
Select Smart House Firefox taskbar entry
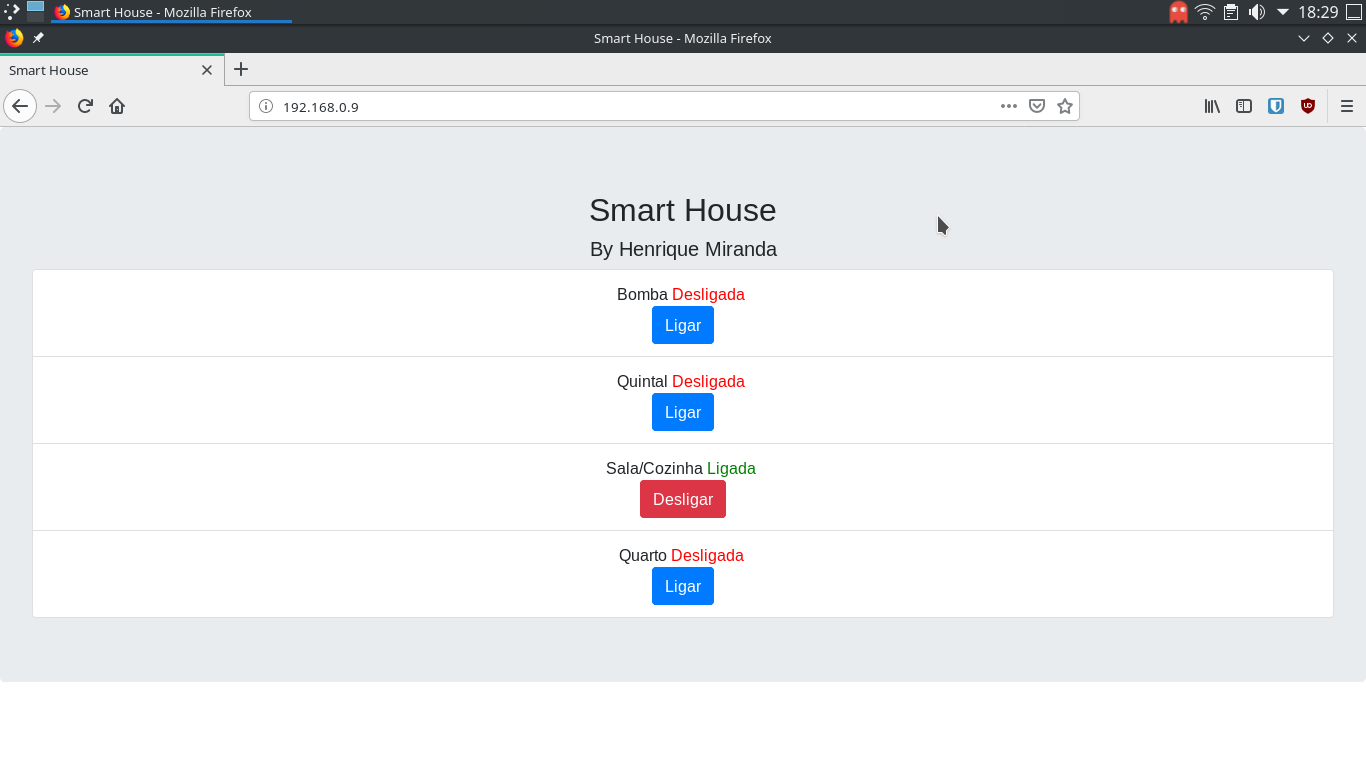coord(171,12)
